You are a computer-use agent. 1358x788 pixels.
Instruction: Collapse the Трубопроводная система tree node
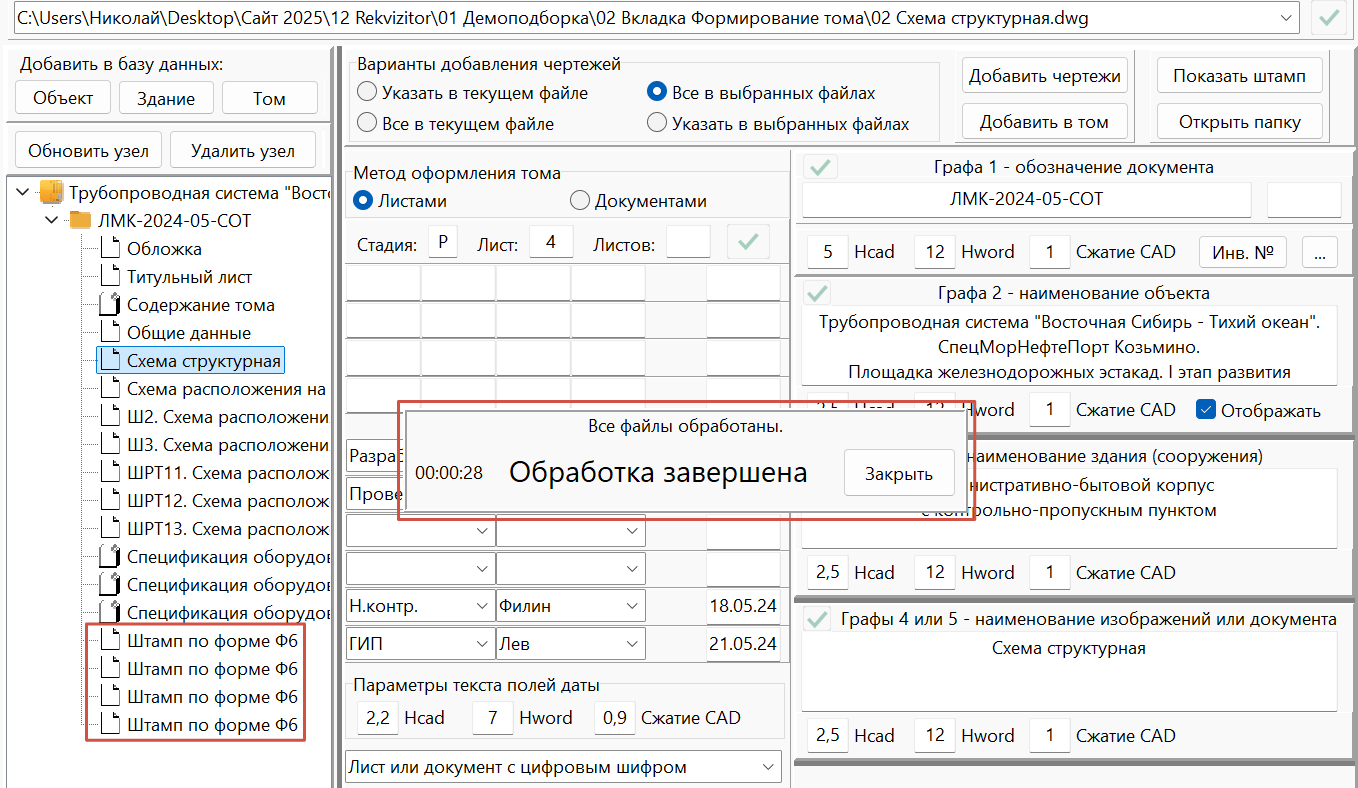(24, 192)
